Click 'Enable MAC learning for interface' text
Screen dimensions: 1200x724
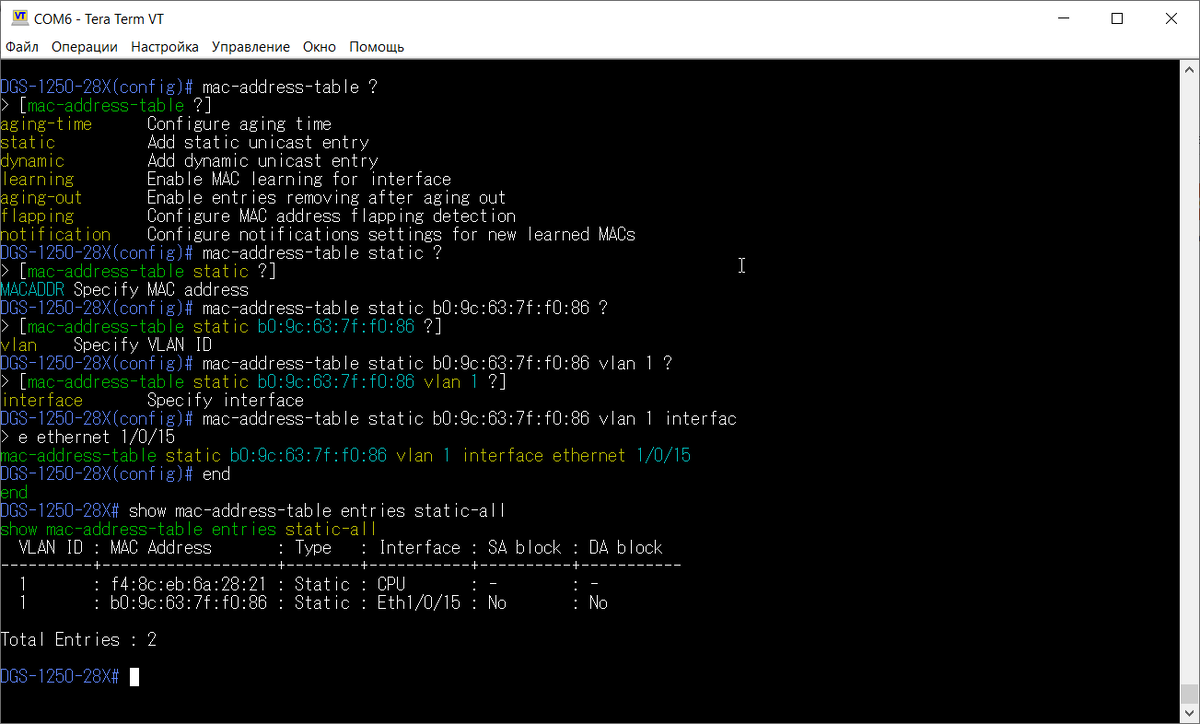(x=299, y=179)
